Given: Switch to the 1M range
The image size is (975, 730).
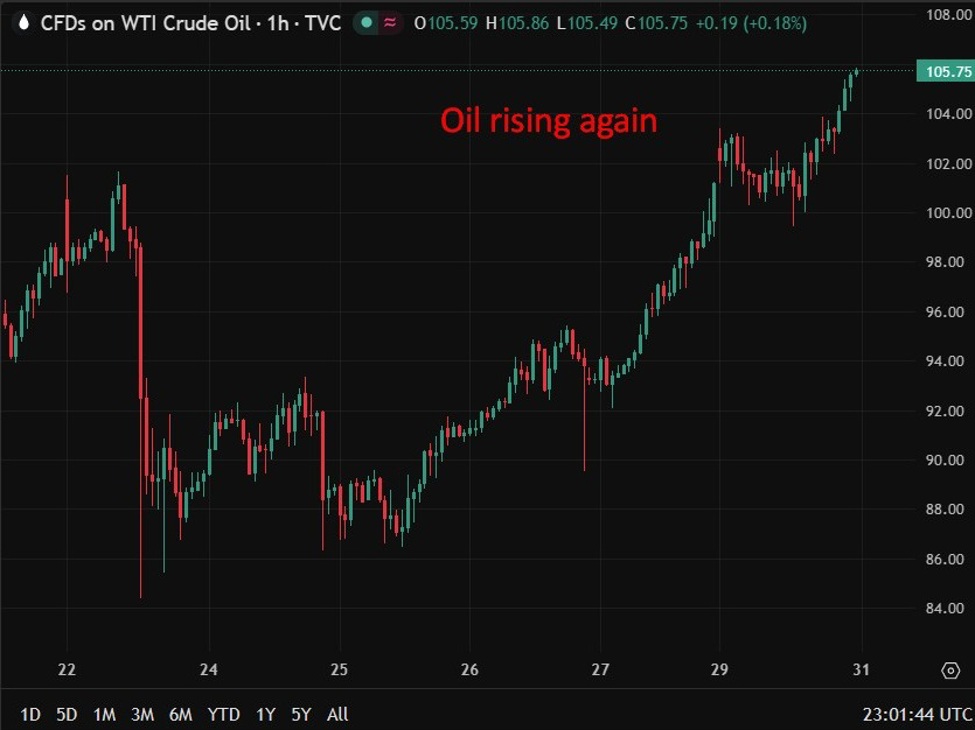Looking at the screenshot, I should click(104, 714).
